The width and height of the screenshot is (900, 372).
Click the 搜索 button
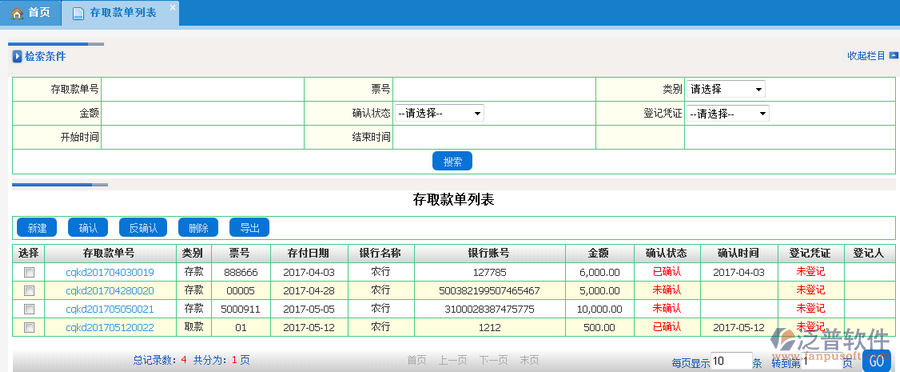(x=452, y=161)
